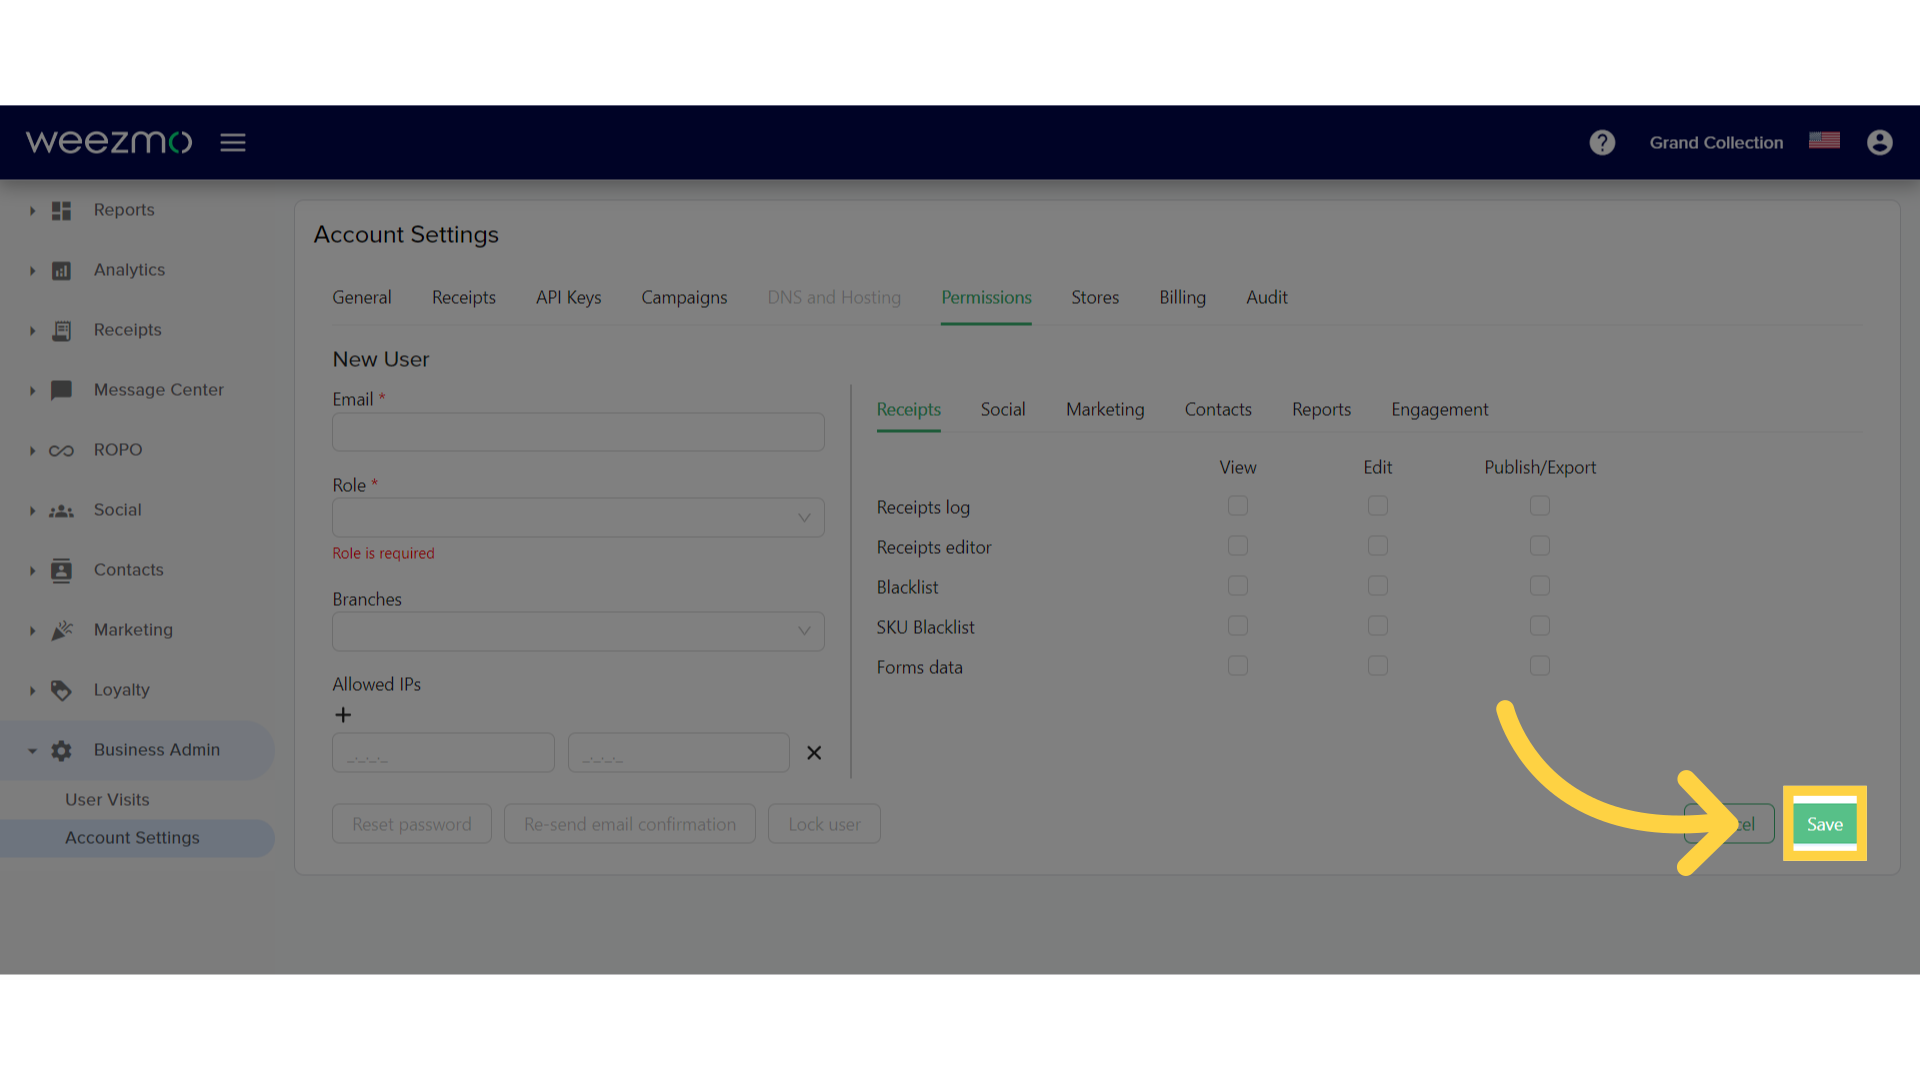
Task: Open User Visits in sidebar
Action: [x=107, y=800]
